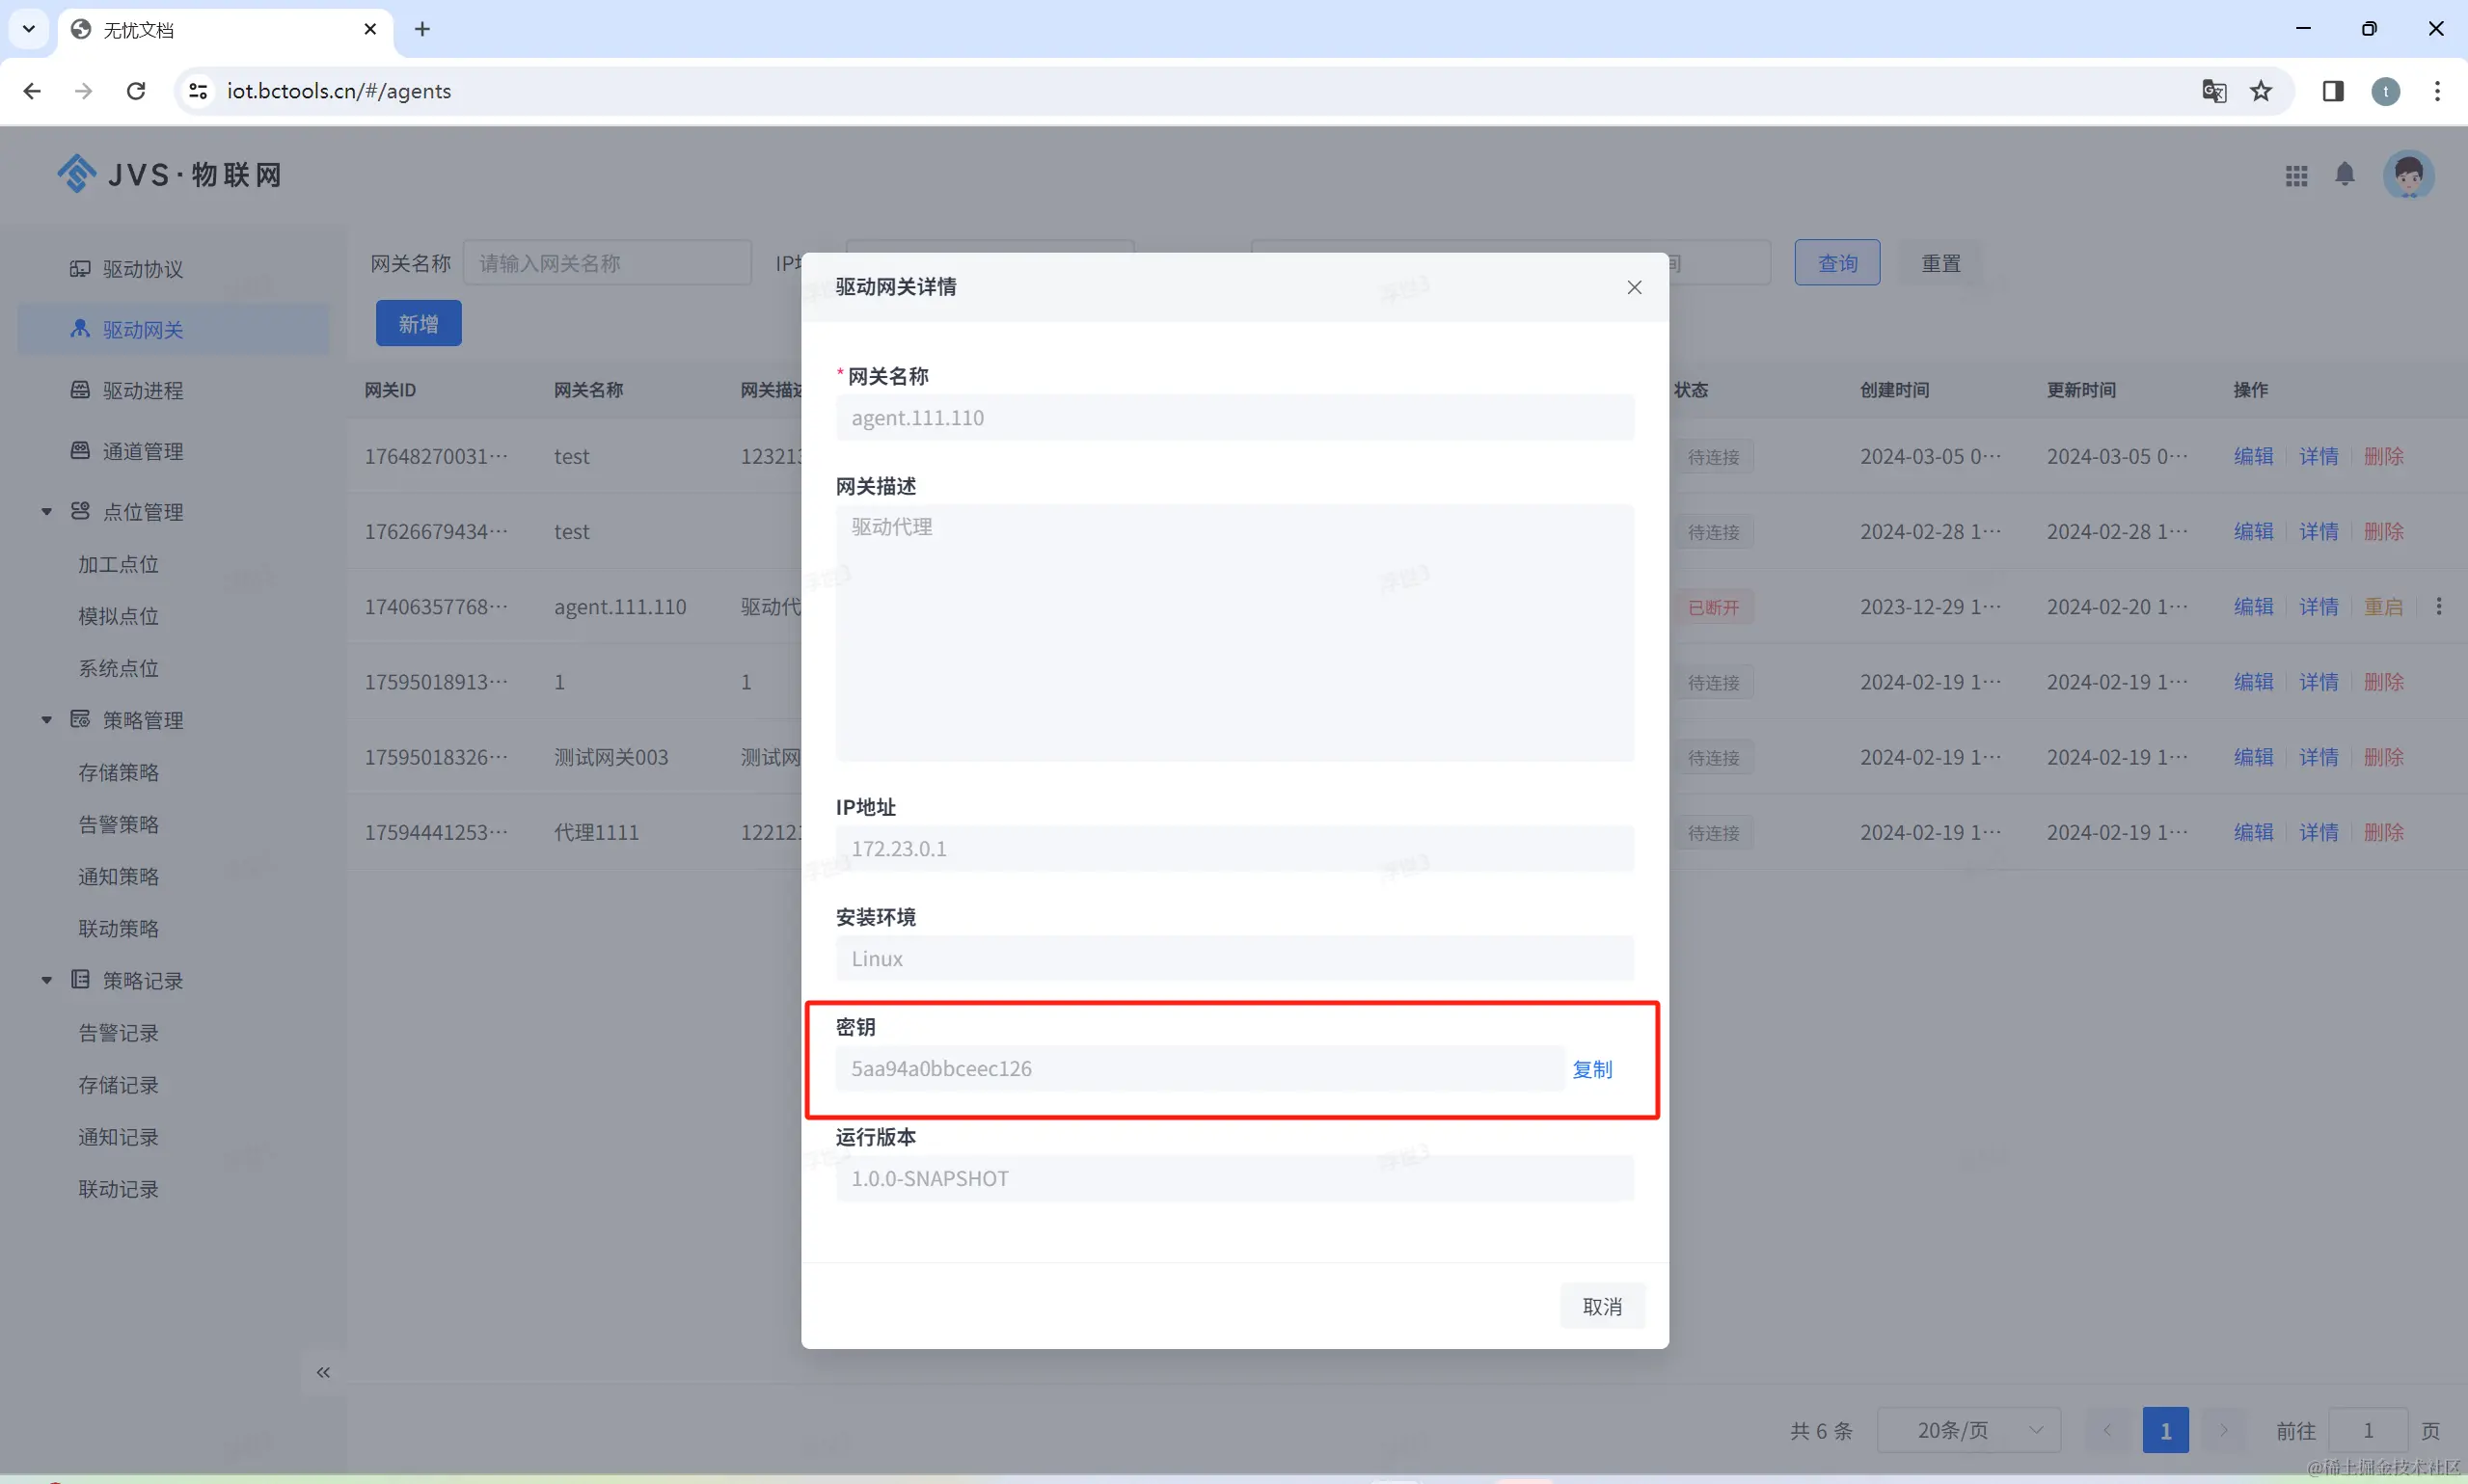The width and height of the screenshot is (2468, 1484).
Task: Open more actions for agent.111.110 row
Action: pyautogui.click(x=2438, y=607)
